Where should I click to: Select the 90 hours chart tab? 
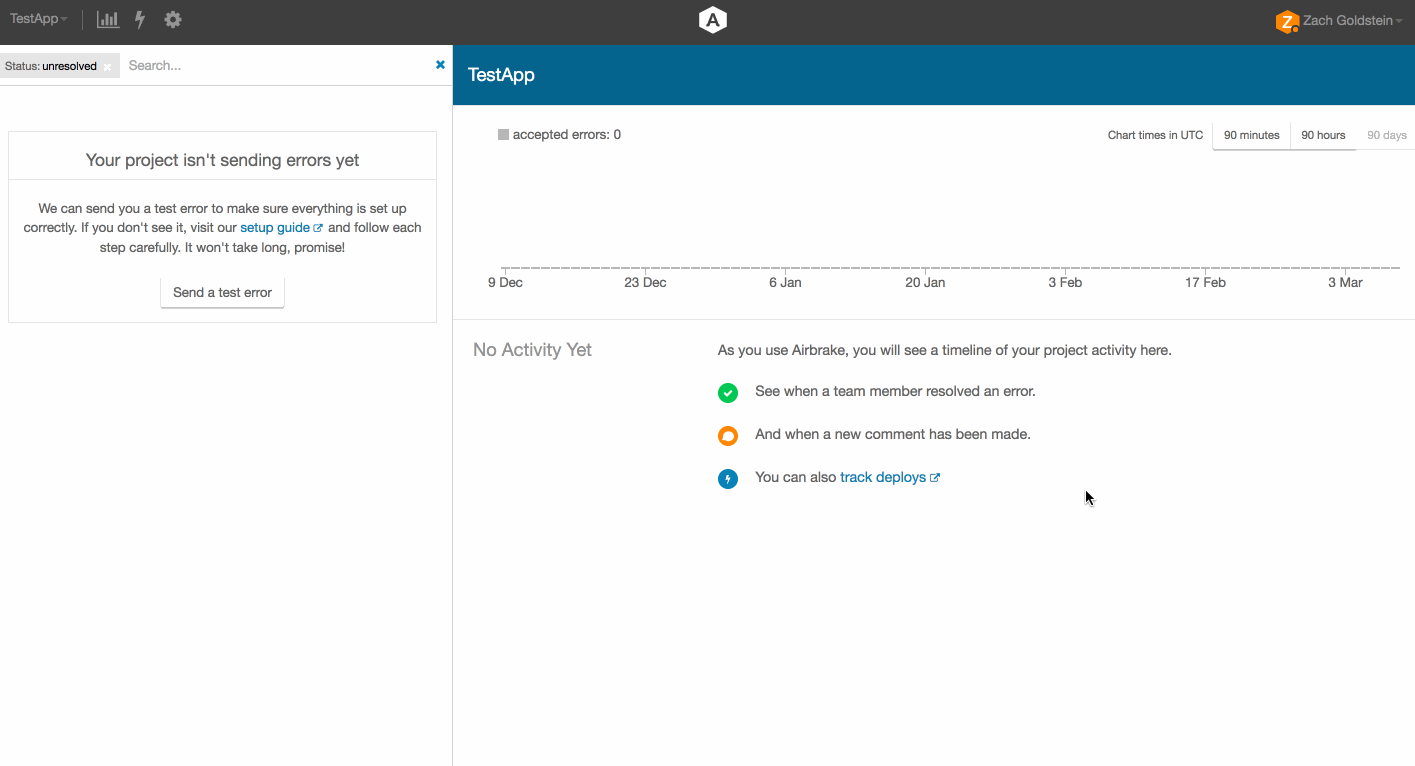1323,135
